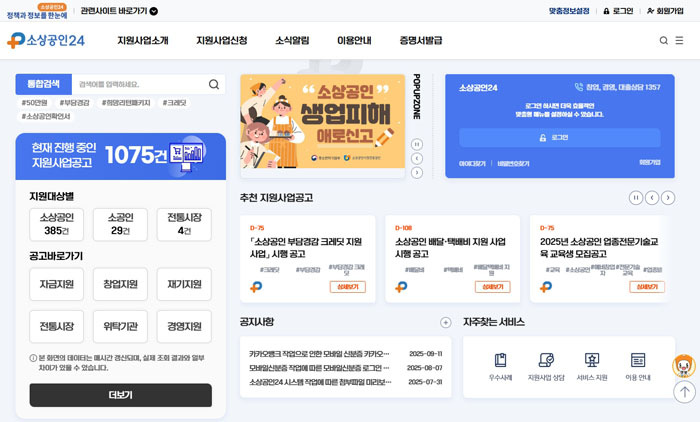Click the scroll-to-top arrow button

pos(684,392)
